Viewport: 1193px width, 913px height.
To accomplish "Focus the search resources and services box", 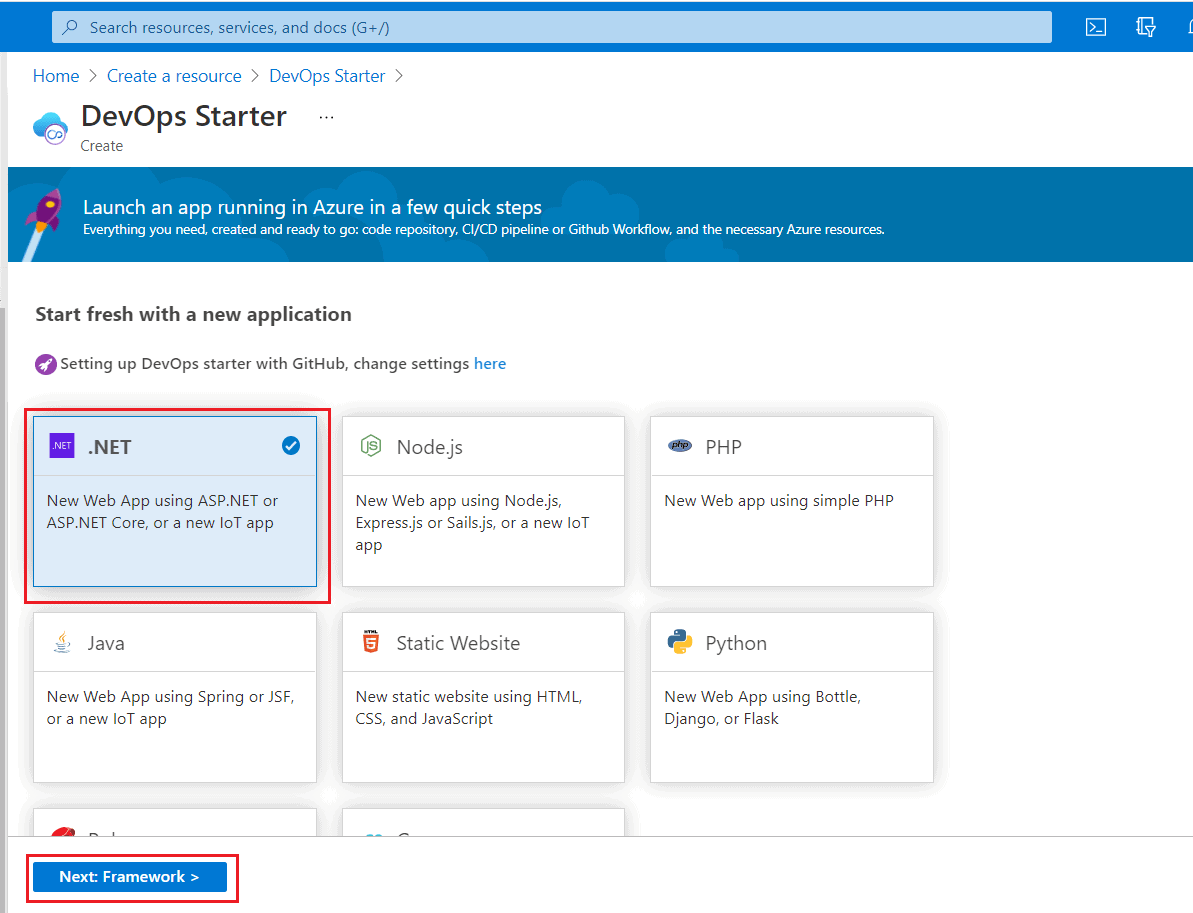I will pos(550,27).
